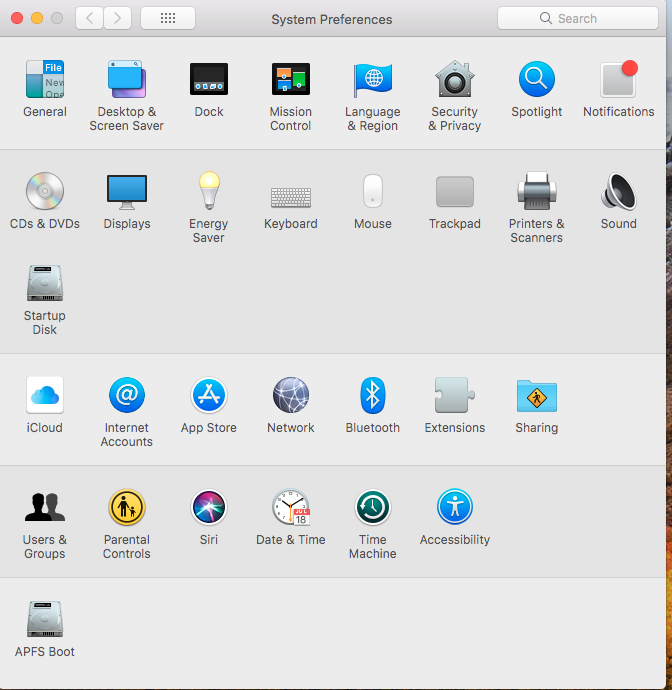Close the System Preferences window
Image resolution: width=672 pixels, height=690 pixels.
click(17, 18)
